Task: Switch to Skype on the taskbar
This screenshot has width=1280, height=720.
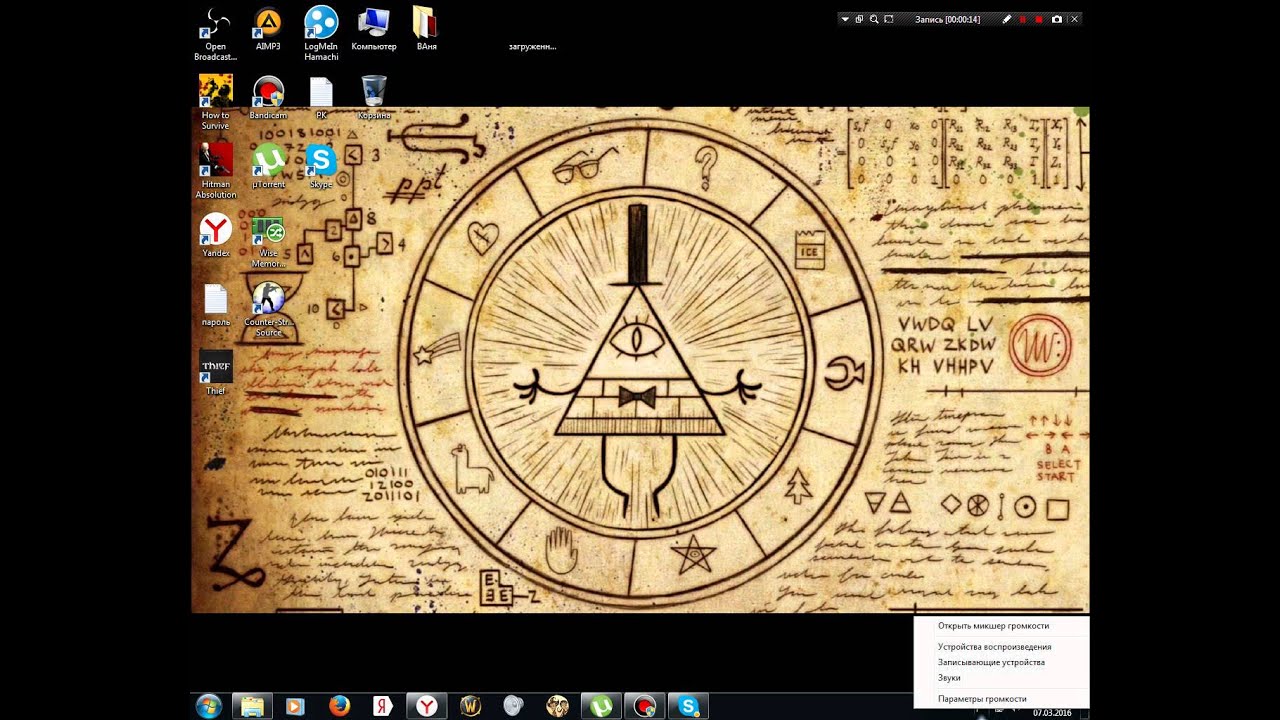Action: click(x=688, y=706)
